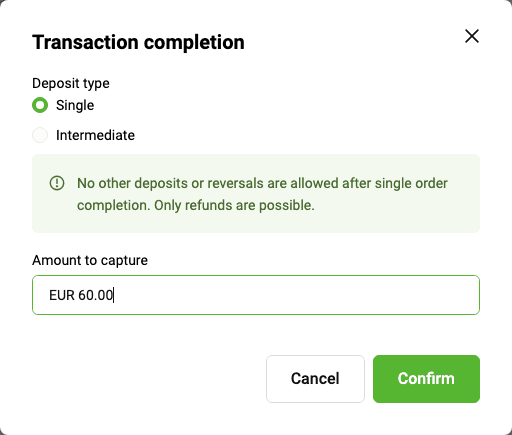This screenshot has width=512, height=435.
Task: Click the info exclamation icon
Action: [x=57, y=183]
